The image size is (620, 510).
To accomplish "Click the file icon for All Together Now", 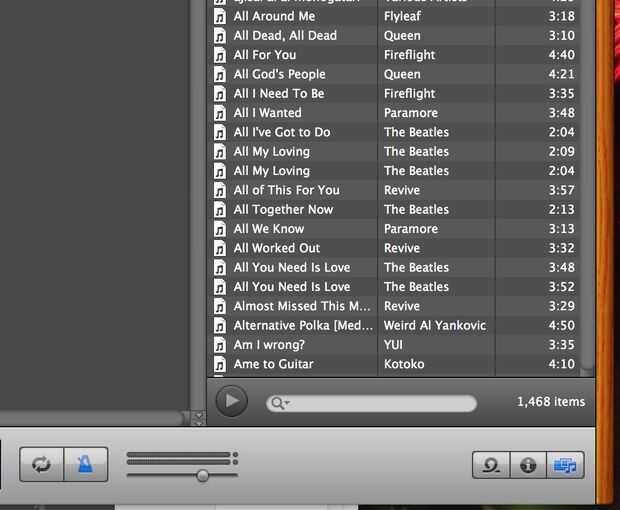I will coord(220,210).
